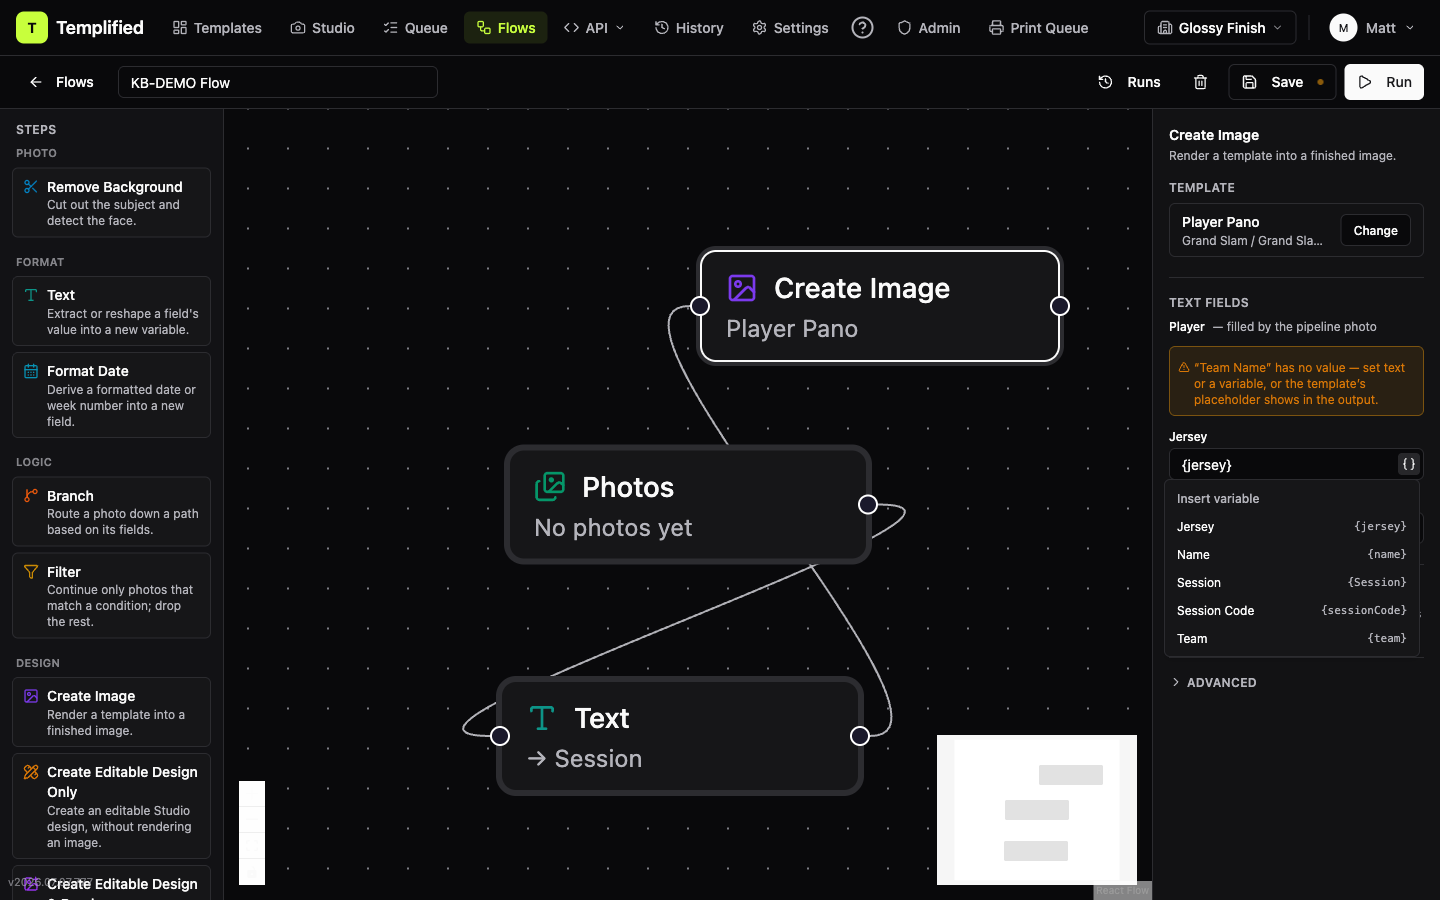Select the Text Session node on canvas
The image size is (1440, 900).
[x=680, y=736]
